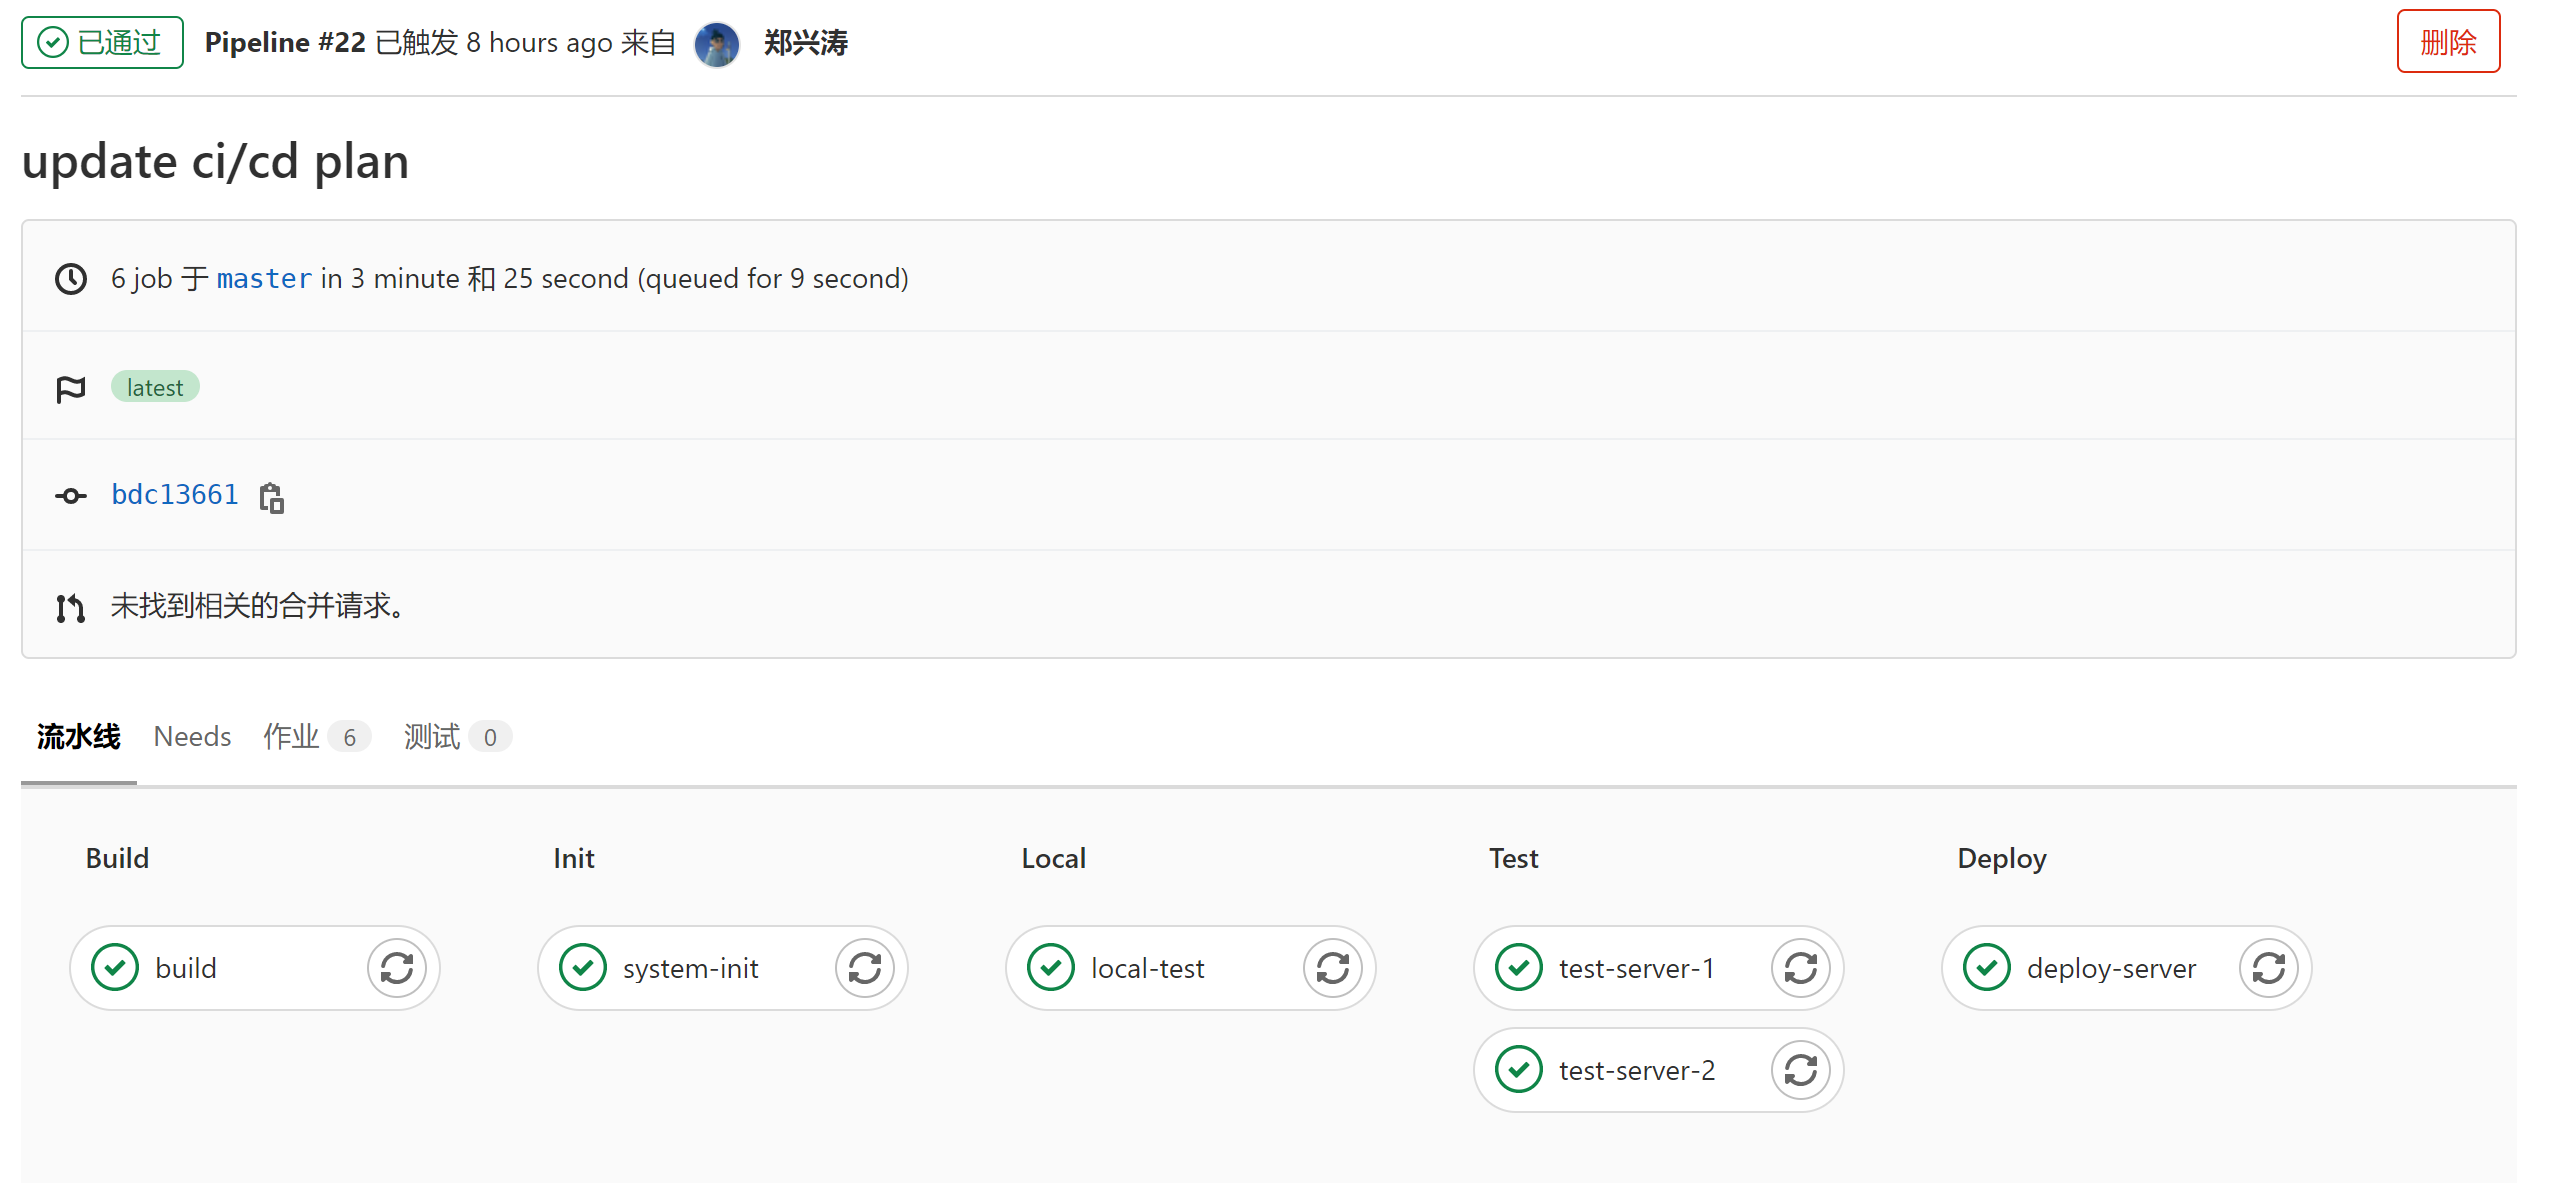Click the red 删除 button
This screenshot has height=1183, width=2549.
tap(2448, 42)
